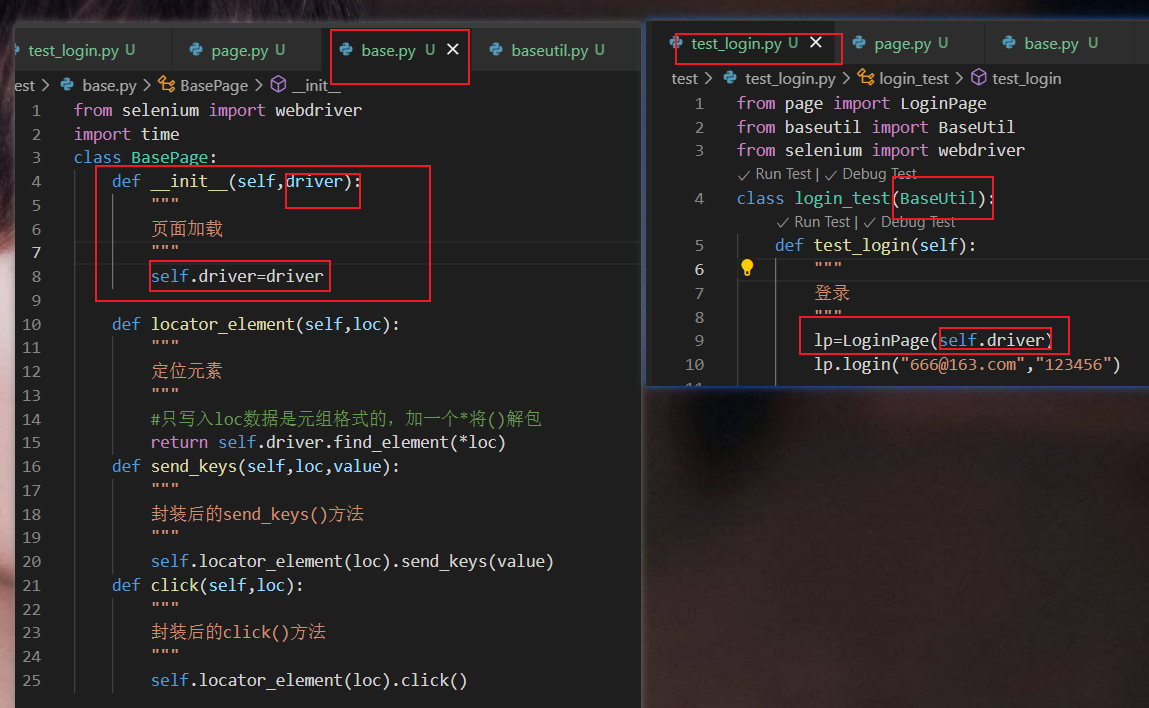Click Debug Test above class login_test
This screenshot has height=708, width=1149.
[871, 174]
